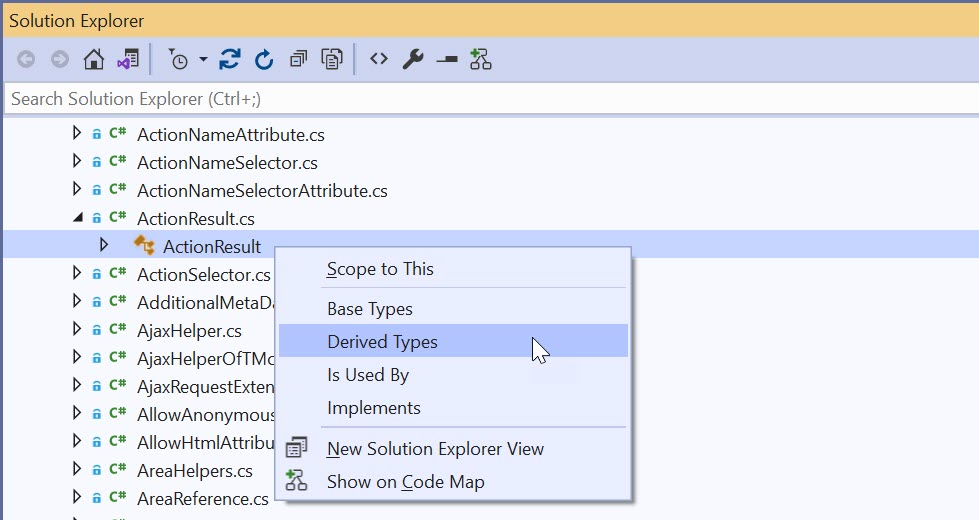Viewport: 979px width, 520px height.
Task: Select AjaxRequestExten file in tree
Action: tap(205, 387)
